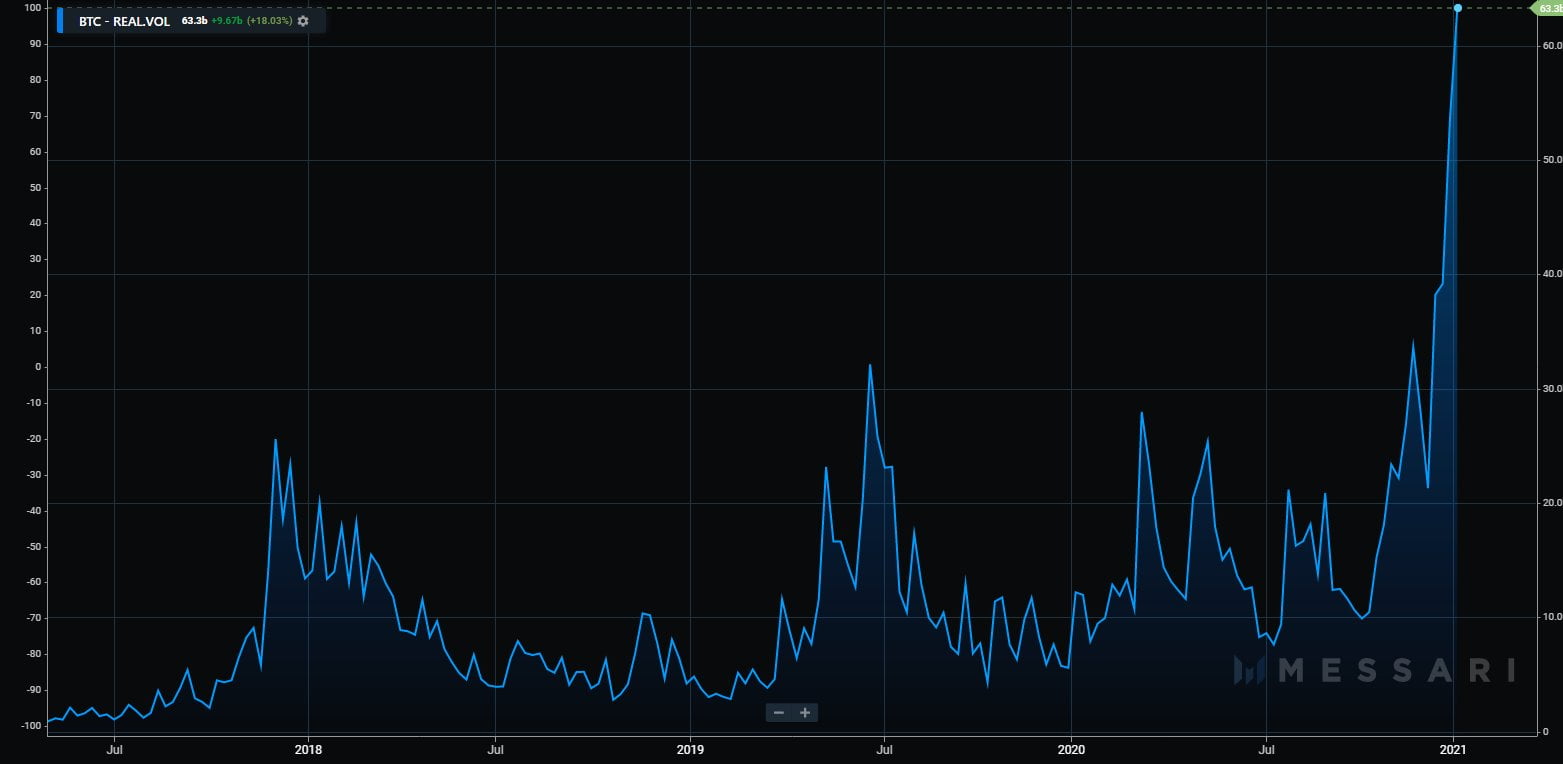Click the (+18.03%) percent change in legend
Image resolution: width=1563 pixels, height=764 pixels.
269,21
